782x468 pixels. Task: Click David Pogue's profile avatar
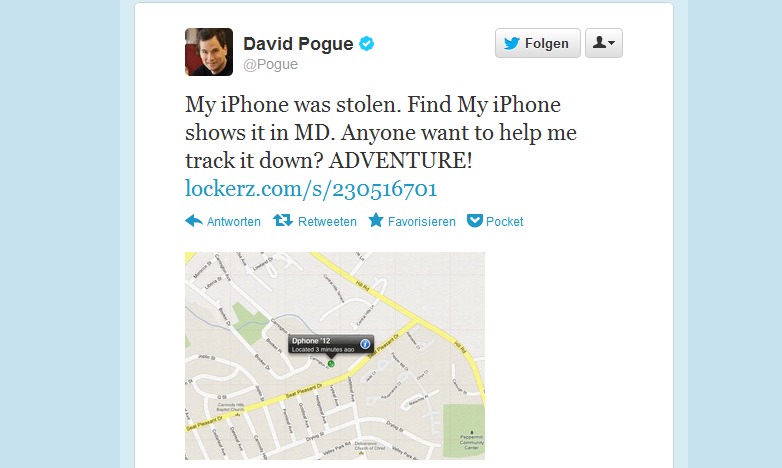point(209,52)
